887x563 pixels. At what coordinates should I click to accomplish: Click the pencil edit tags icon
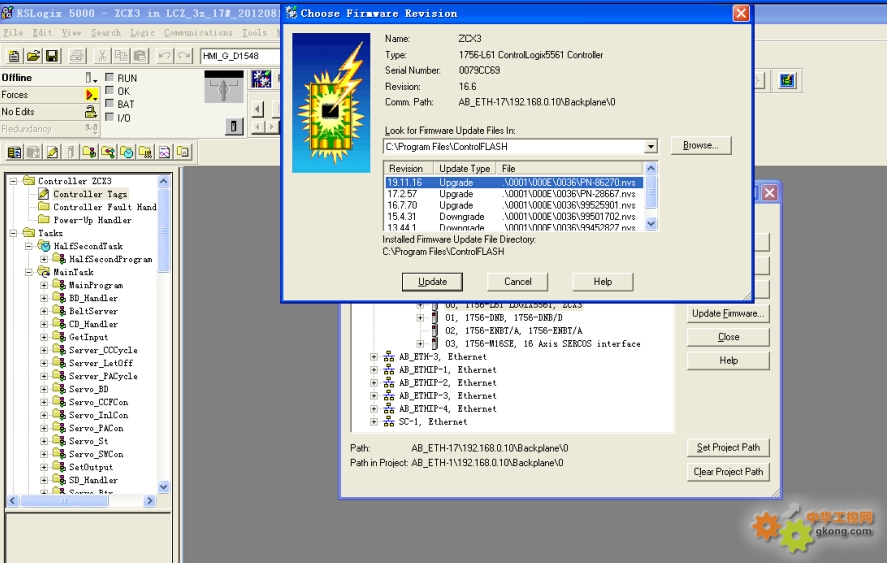click(52, 152)
